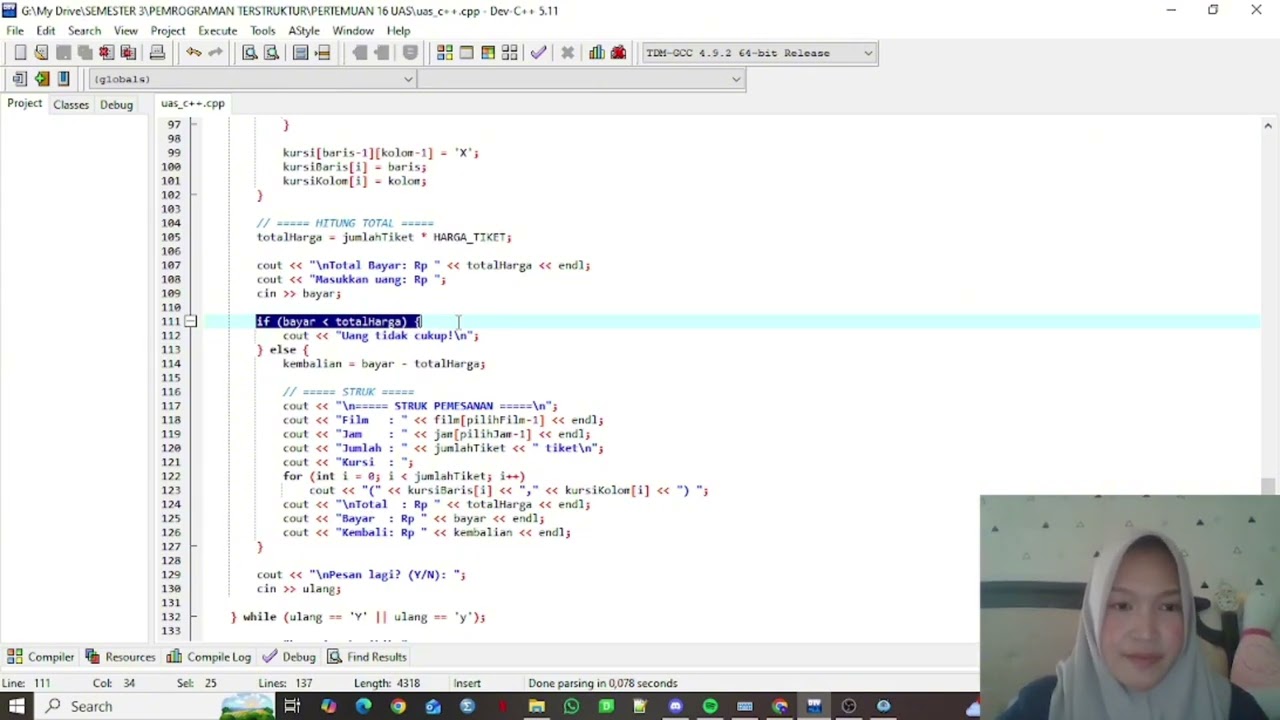Select the uas_c++.cpp editor tab
Image resolution: width=1280 pixels, height=720 pixels.
click(193, 104)
